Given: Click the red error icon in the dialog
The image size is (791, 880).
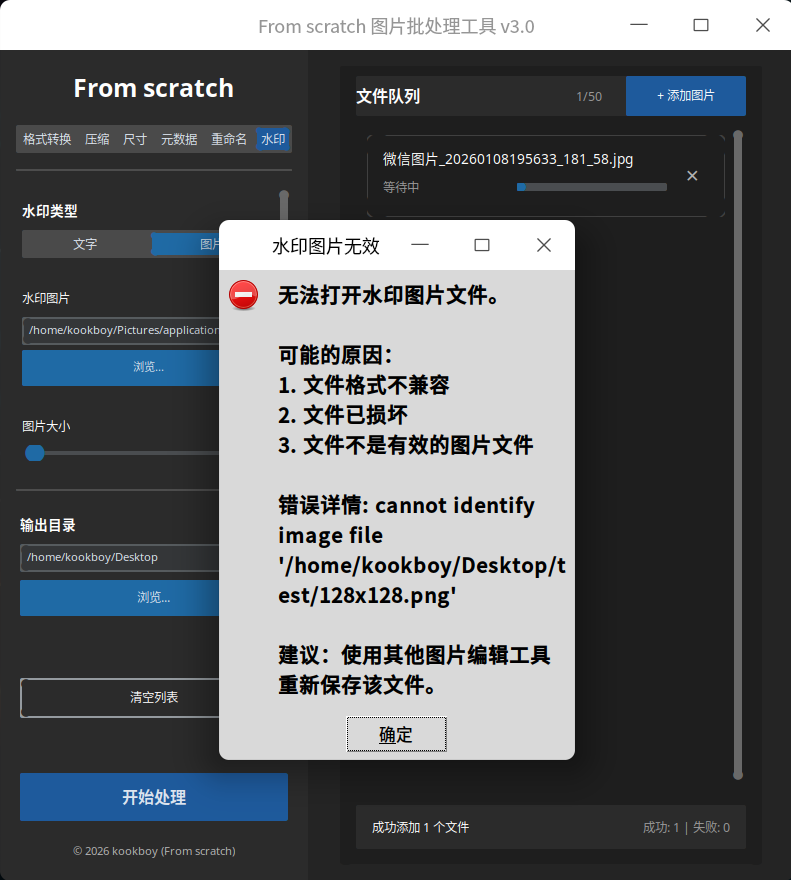Looking at the screenshot, I should click(x=244, y=295).
